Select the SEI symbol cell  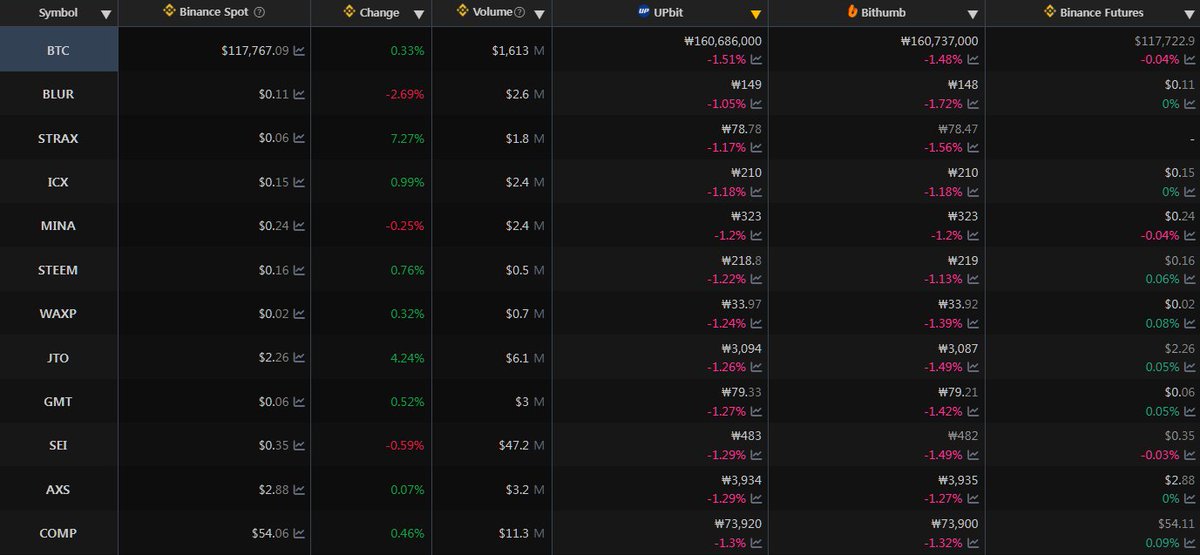pos(59,446)
